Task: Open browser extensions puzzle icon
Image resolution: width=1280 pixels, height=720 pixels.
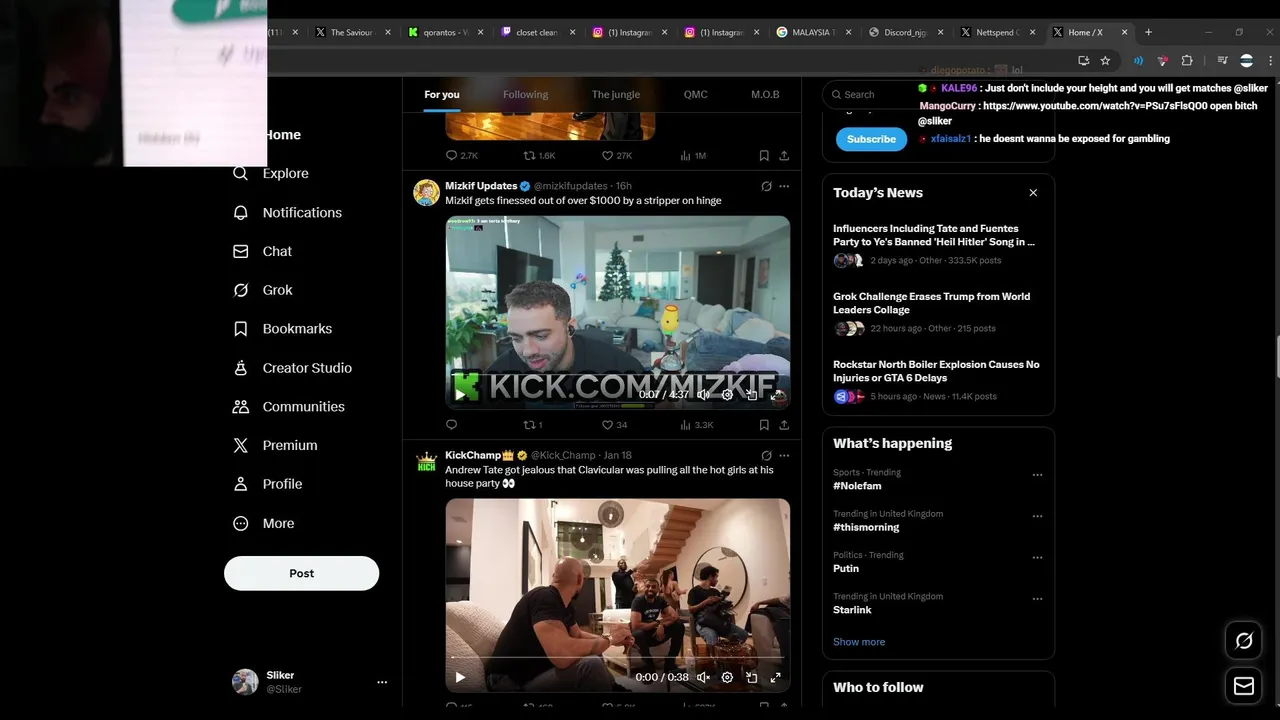Action: coord(1187,61)
